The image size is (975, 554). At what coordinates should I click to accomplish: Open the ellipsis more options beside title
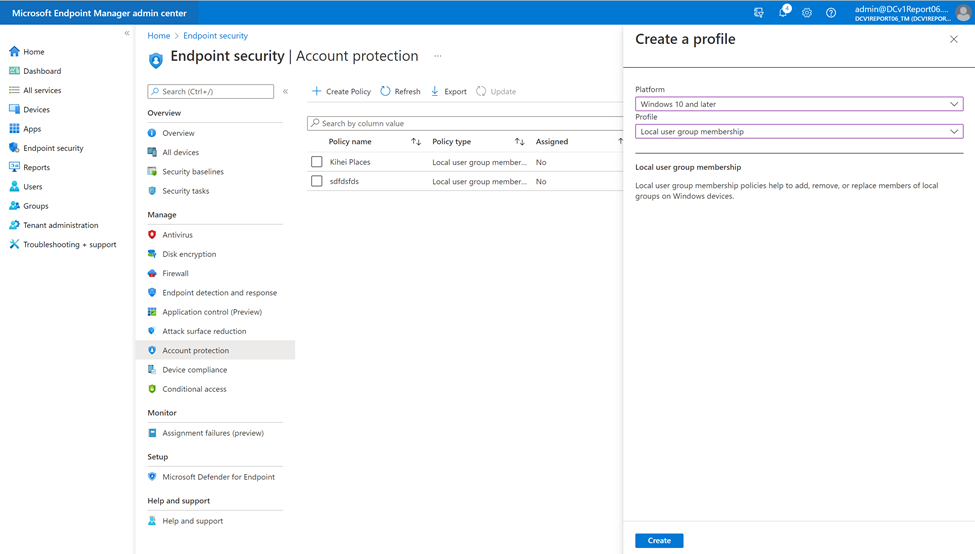click(x=438, y=56)
